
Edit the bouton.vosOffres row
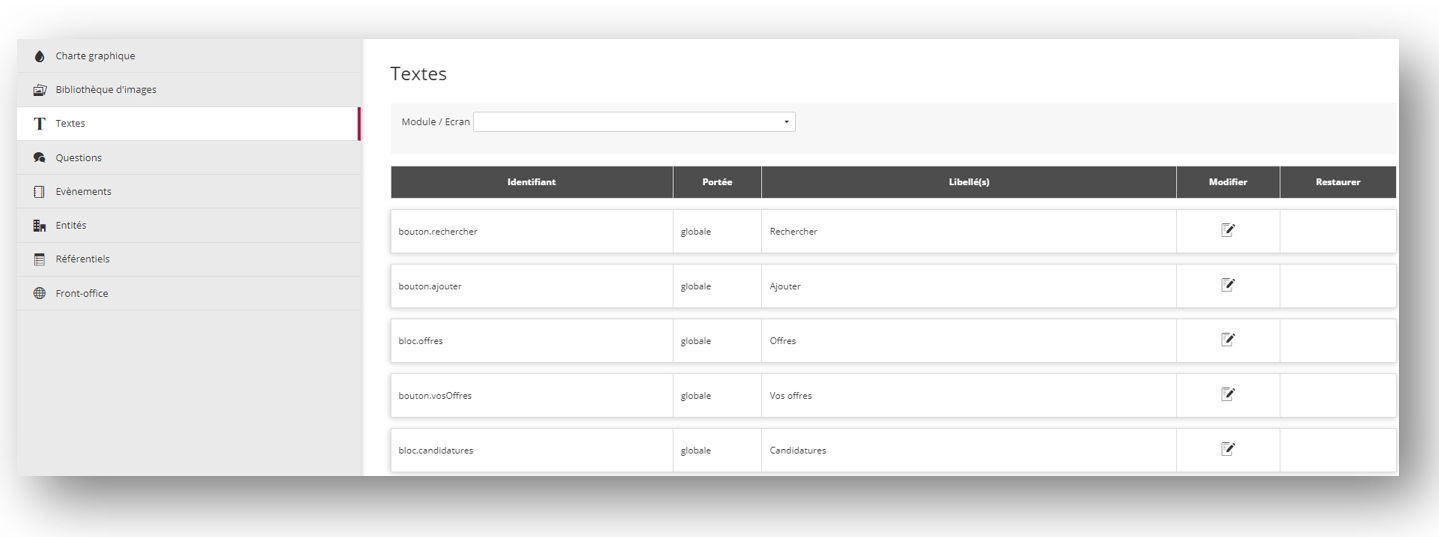pyautogui.click(x=1228, y=394)
